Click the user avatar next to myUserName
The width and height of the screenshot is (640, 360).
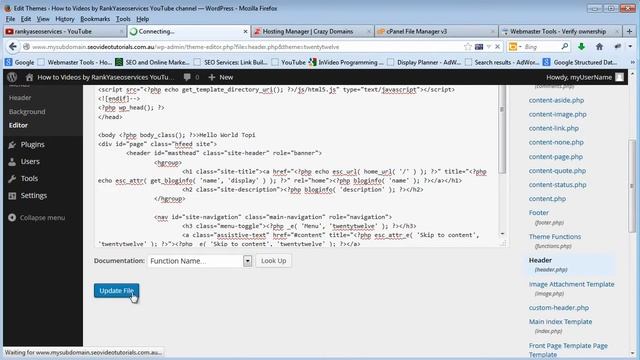tap(620, 77)
